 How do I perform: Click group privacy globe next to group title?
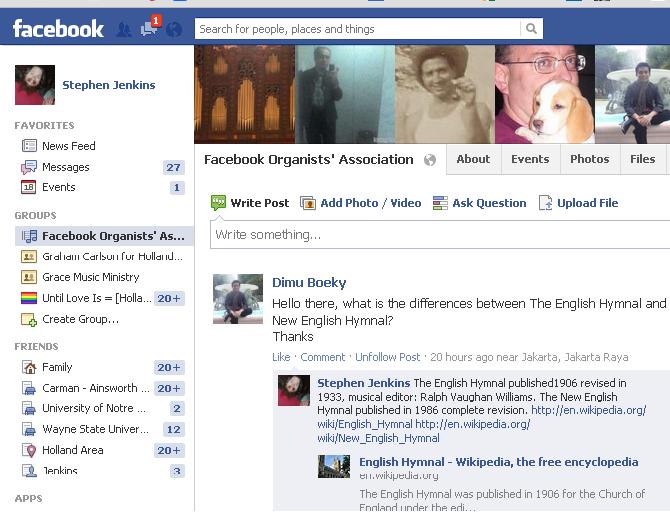click(430, 160)
